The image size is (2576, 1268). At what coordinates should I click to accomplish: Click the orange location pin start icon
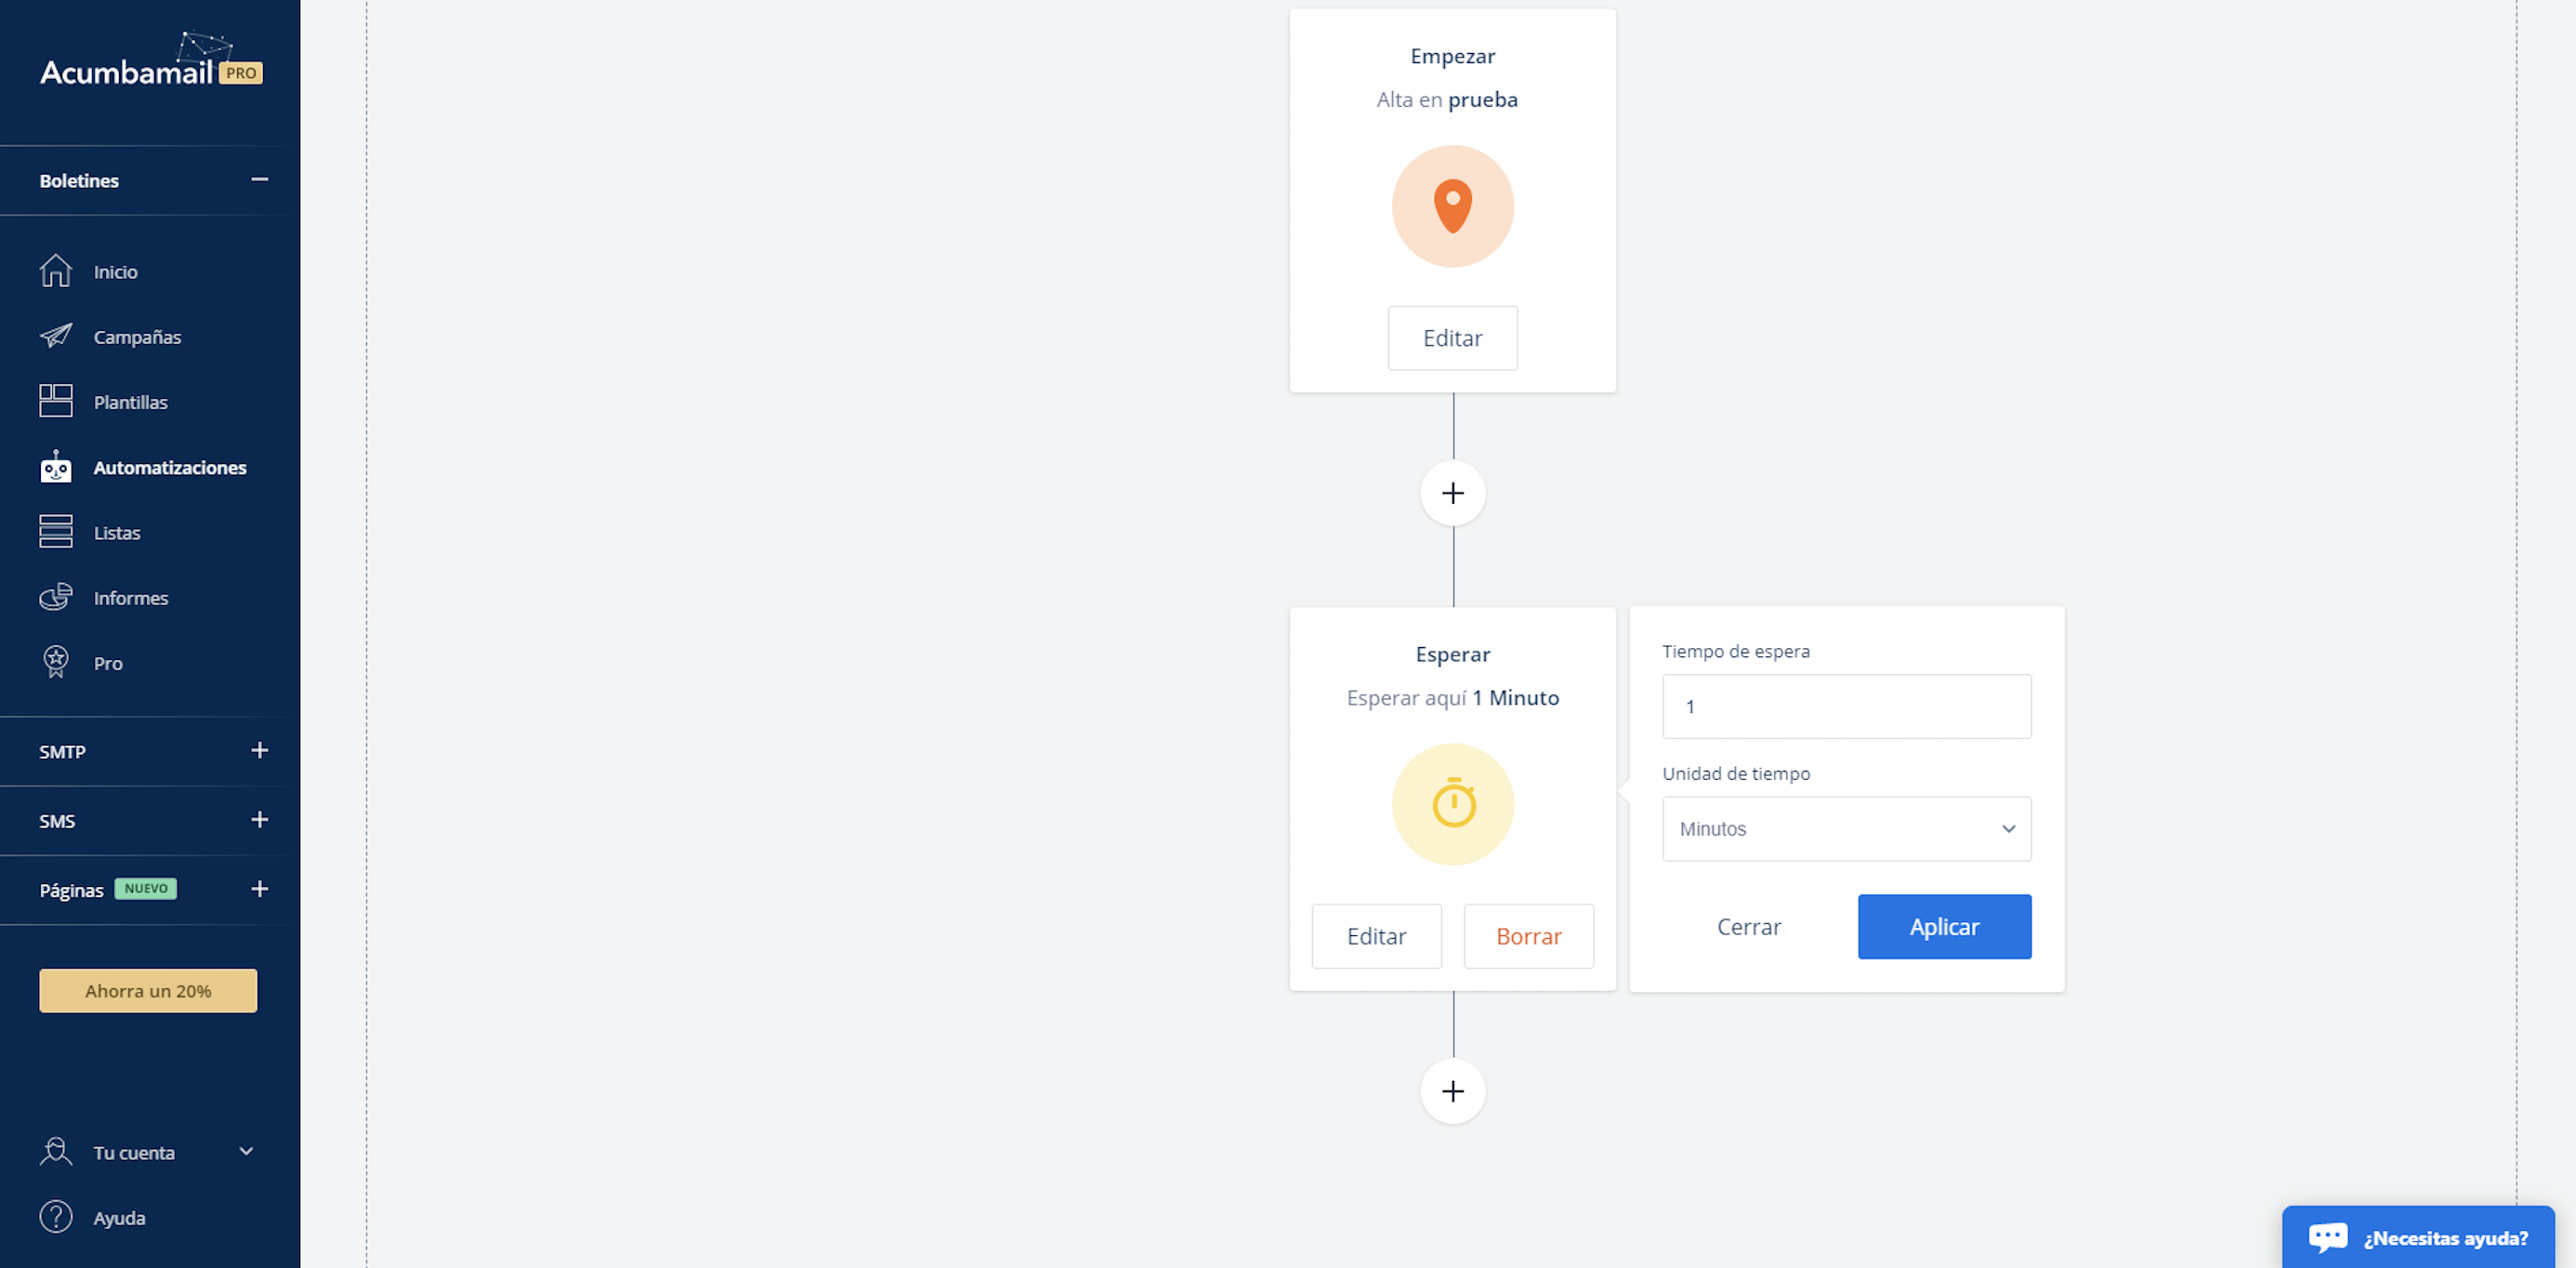[x=1452, y=206]
